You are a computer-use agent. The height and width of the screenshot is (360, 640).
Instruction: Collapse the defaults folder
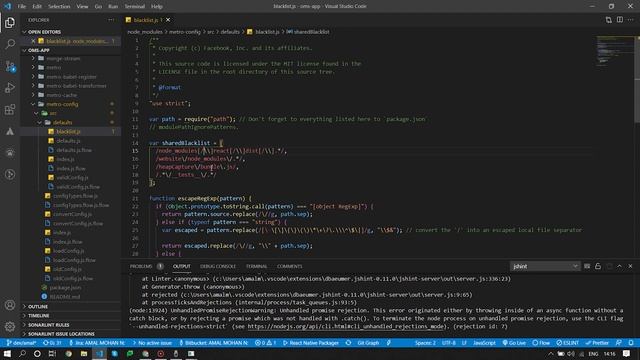click(x=62, y=122)
